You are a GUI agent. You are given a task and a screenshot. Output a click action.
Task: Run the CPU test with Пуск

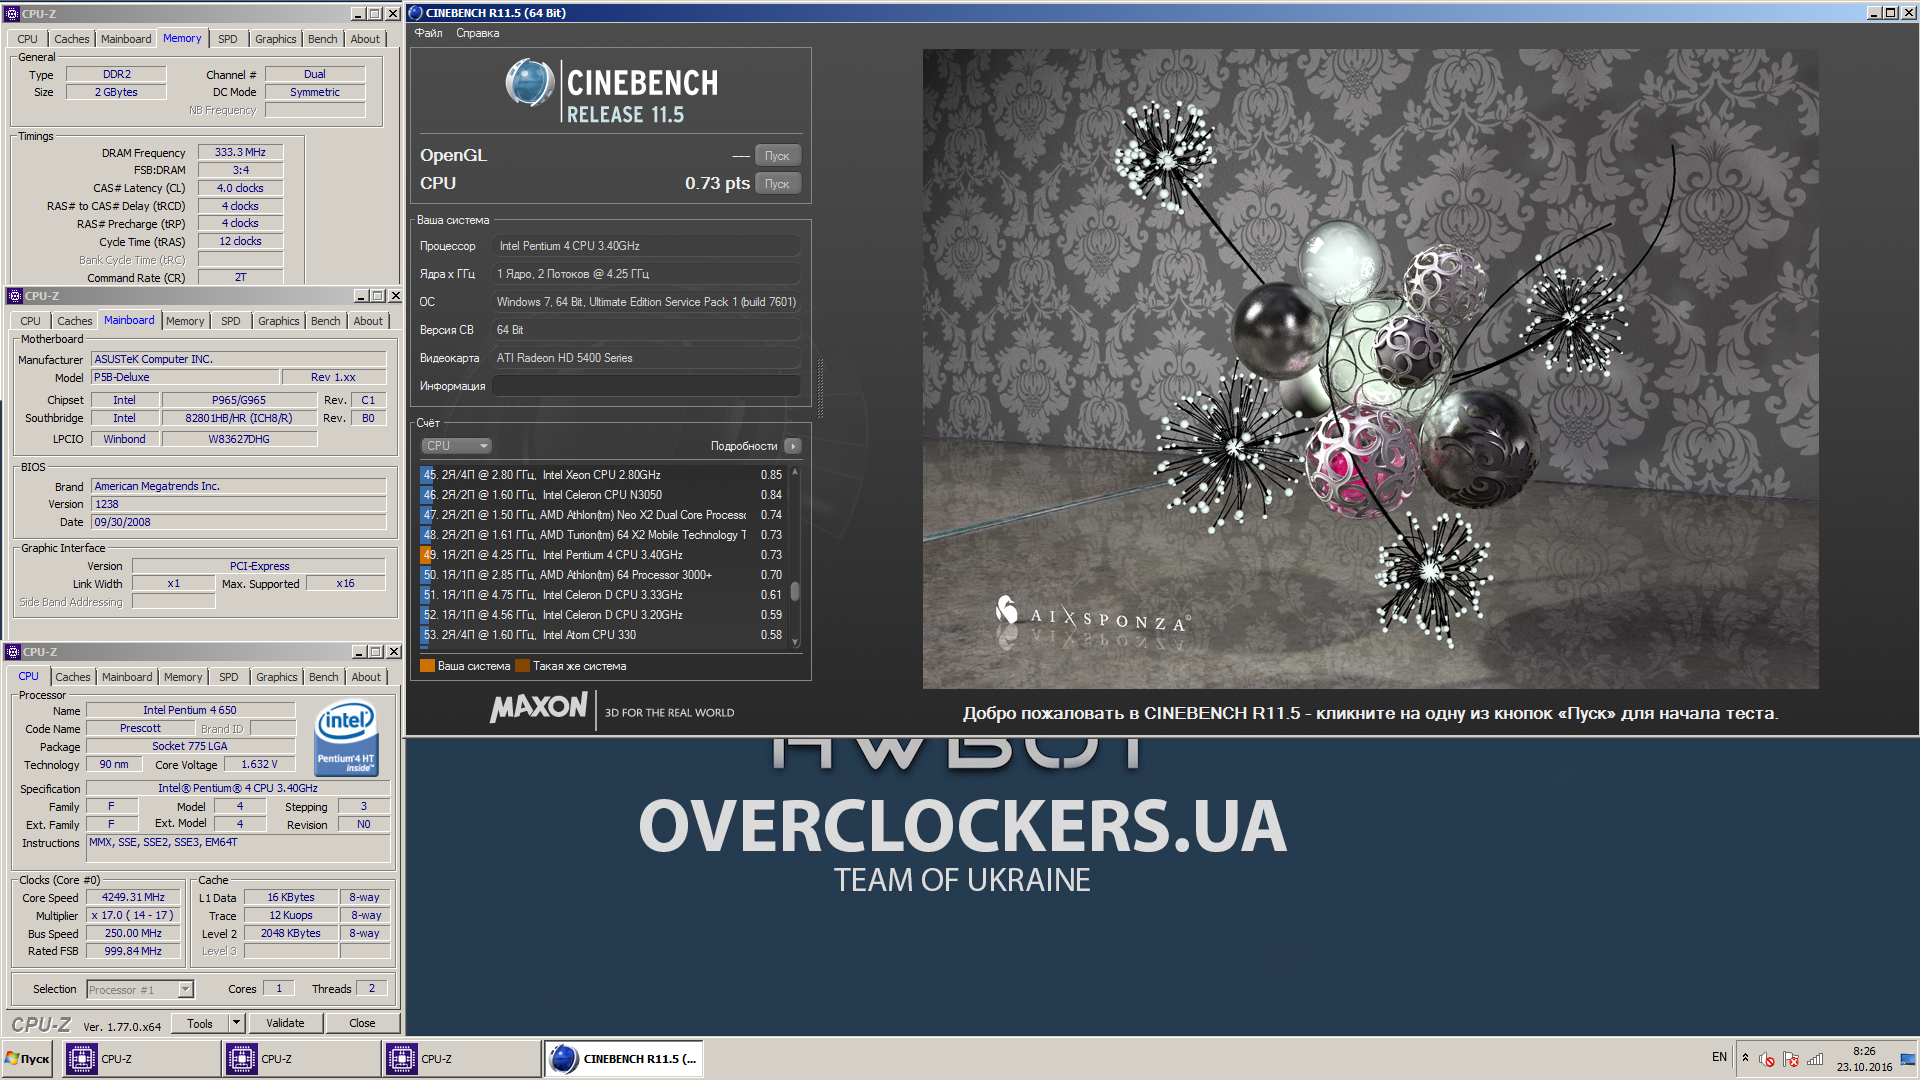point(777,184)
